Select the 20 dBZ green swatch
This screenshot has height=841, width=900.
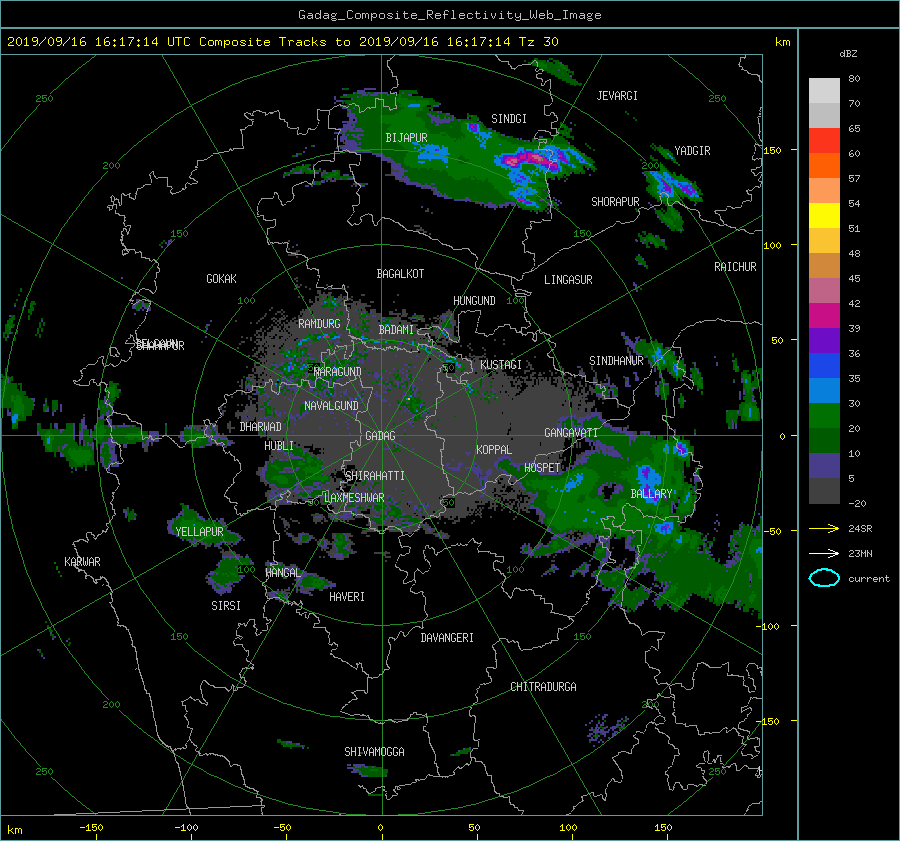(x=824, y=416)
